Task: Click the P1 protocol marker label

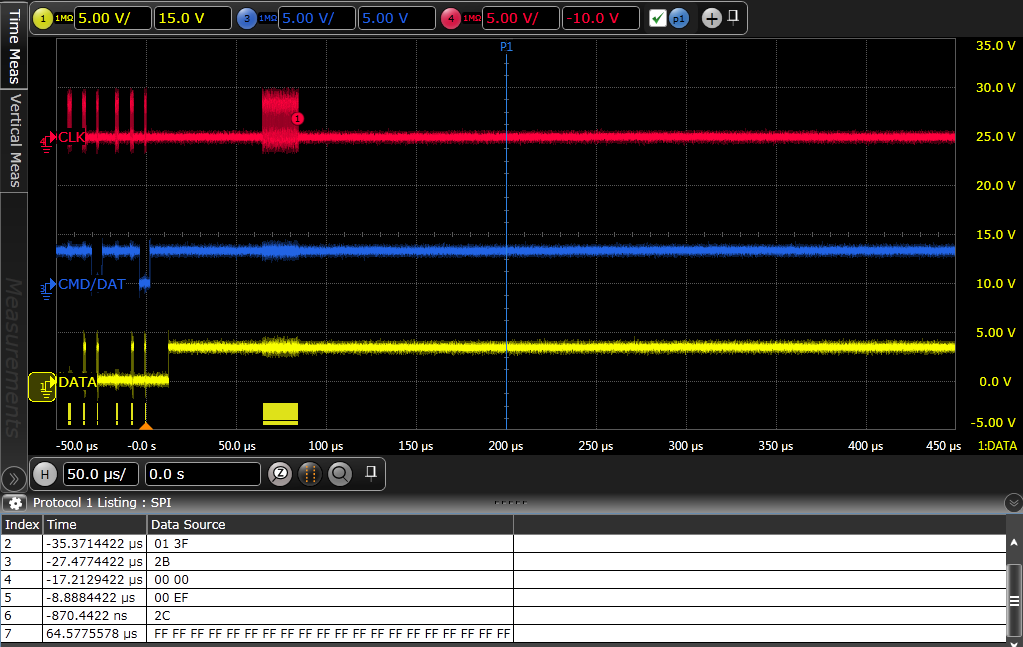Action: point(506,47)
